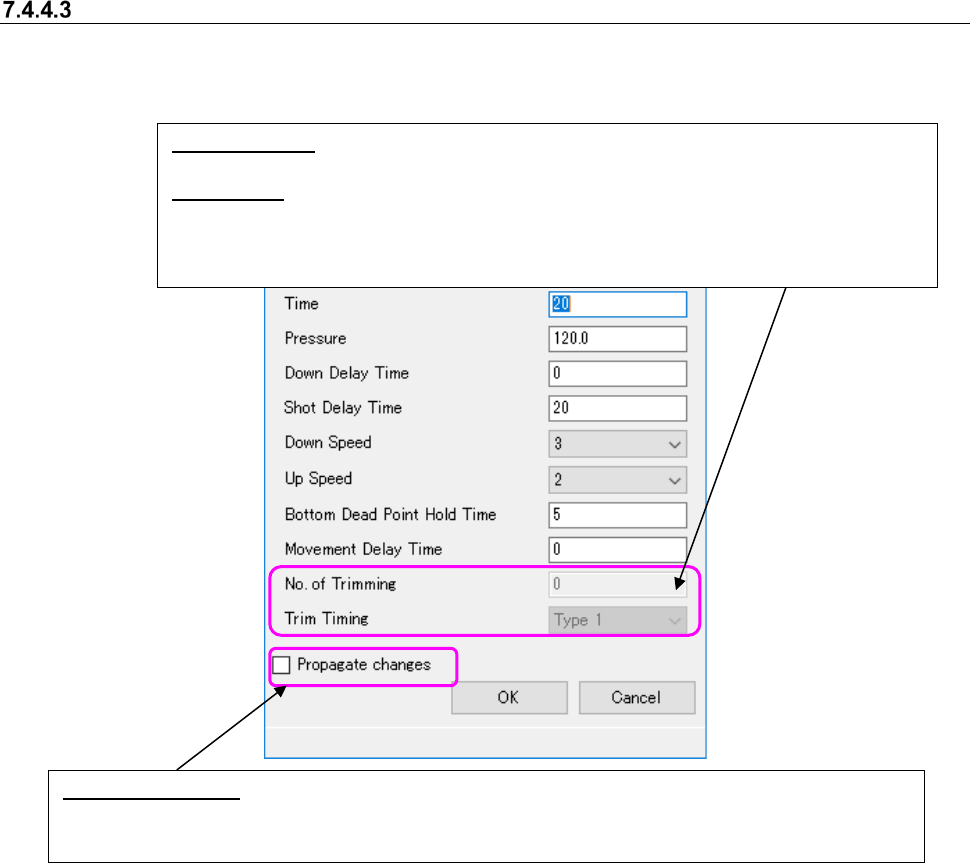Click the Down Delay Time label

pos(346,373)
